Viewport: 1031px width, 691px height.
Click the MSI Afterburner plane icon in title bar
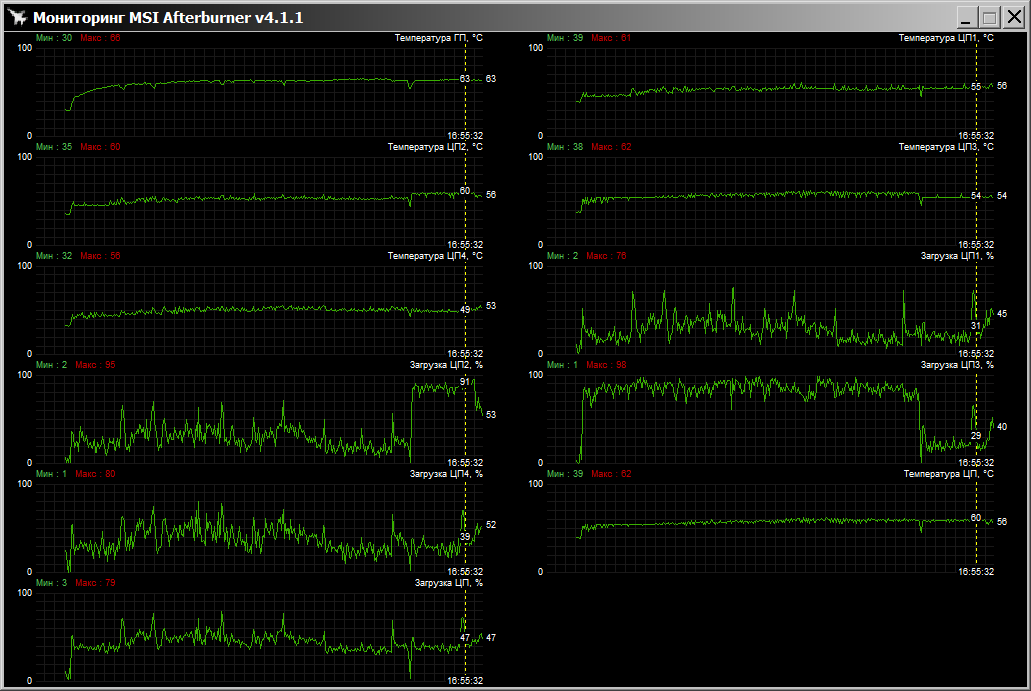(x=16, y=17)
